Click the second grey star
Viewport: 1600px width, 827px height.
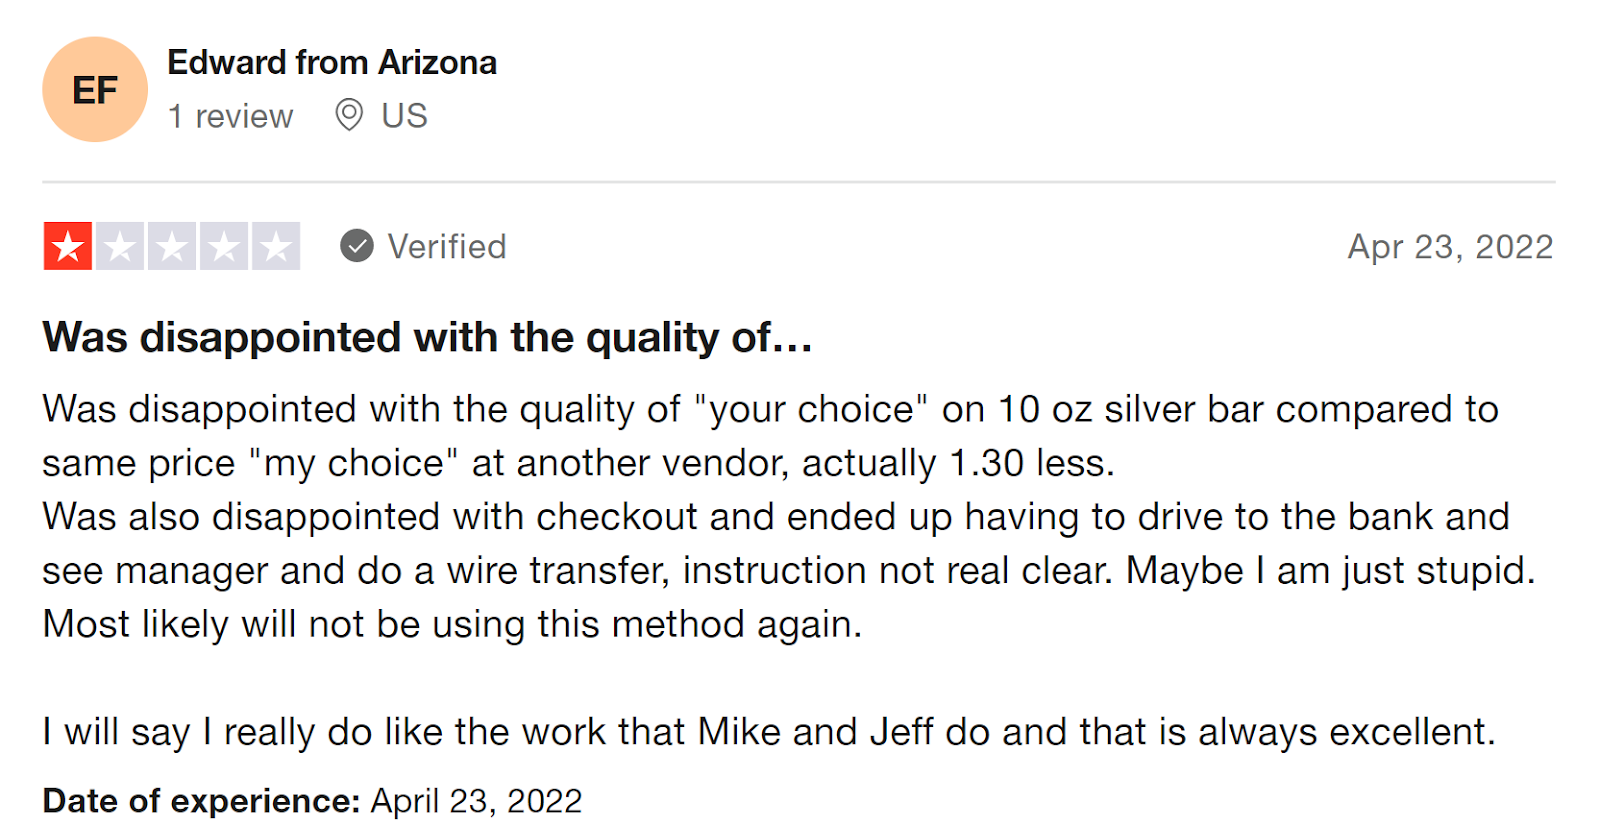[120, 246]
